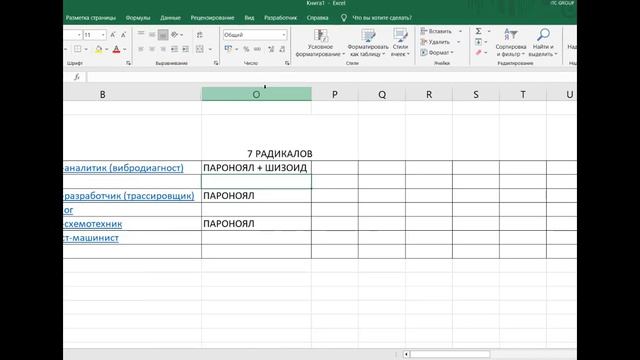Open Сортировка и фильтр menu
640x360 pixels.
click(x=511, y=43)
